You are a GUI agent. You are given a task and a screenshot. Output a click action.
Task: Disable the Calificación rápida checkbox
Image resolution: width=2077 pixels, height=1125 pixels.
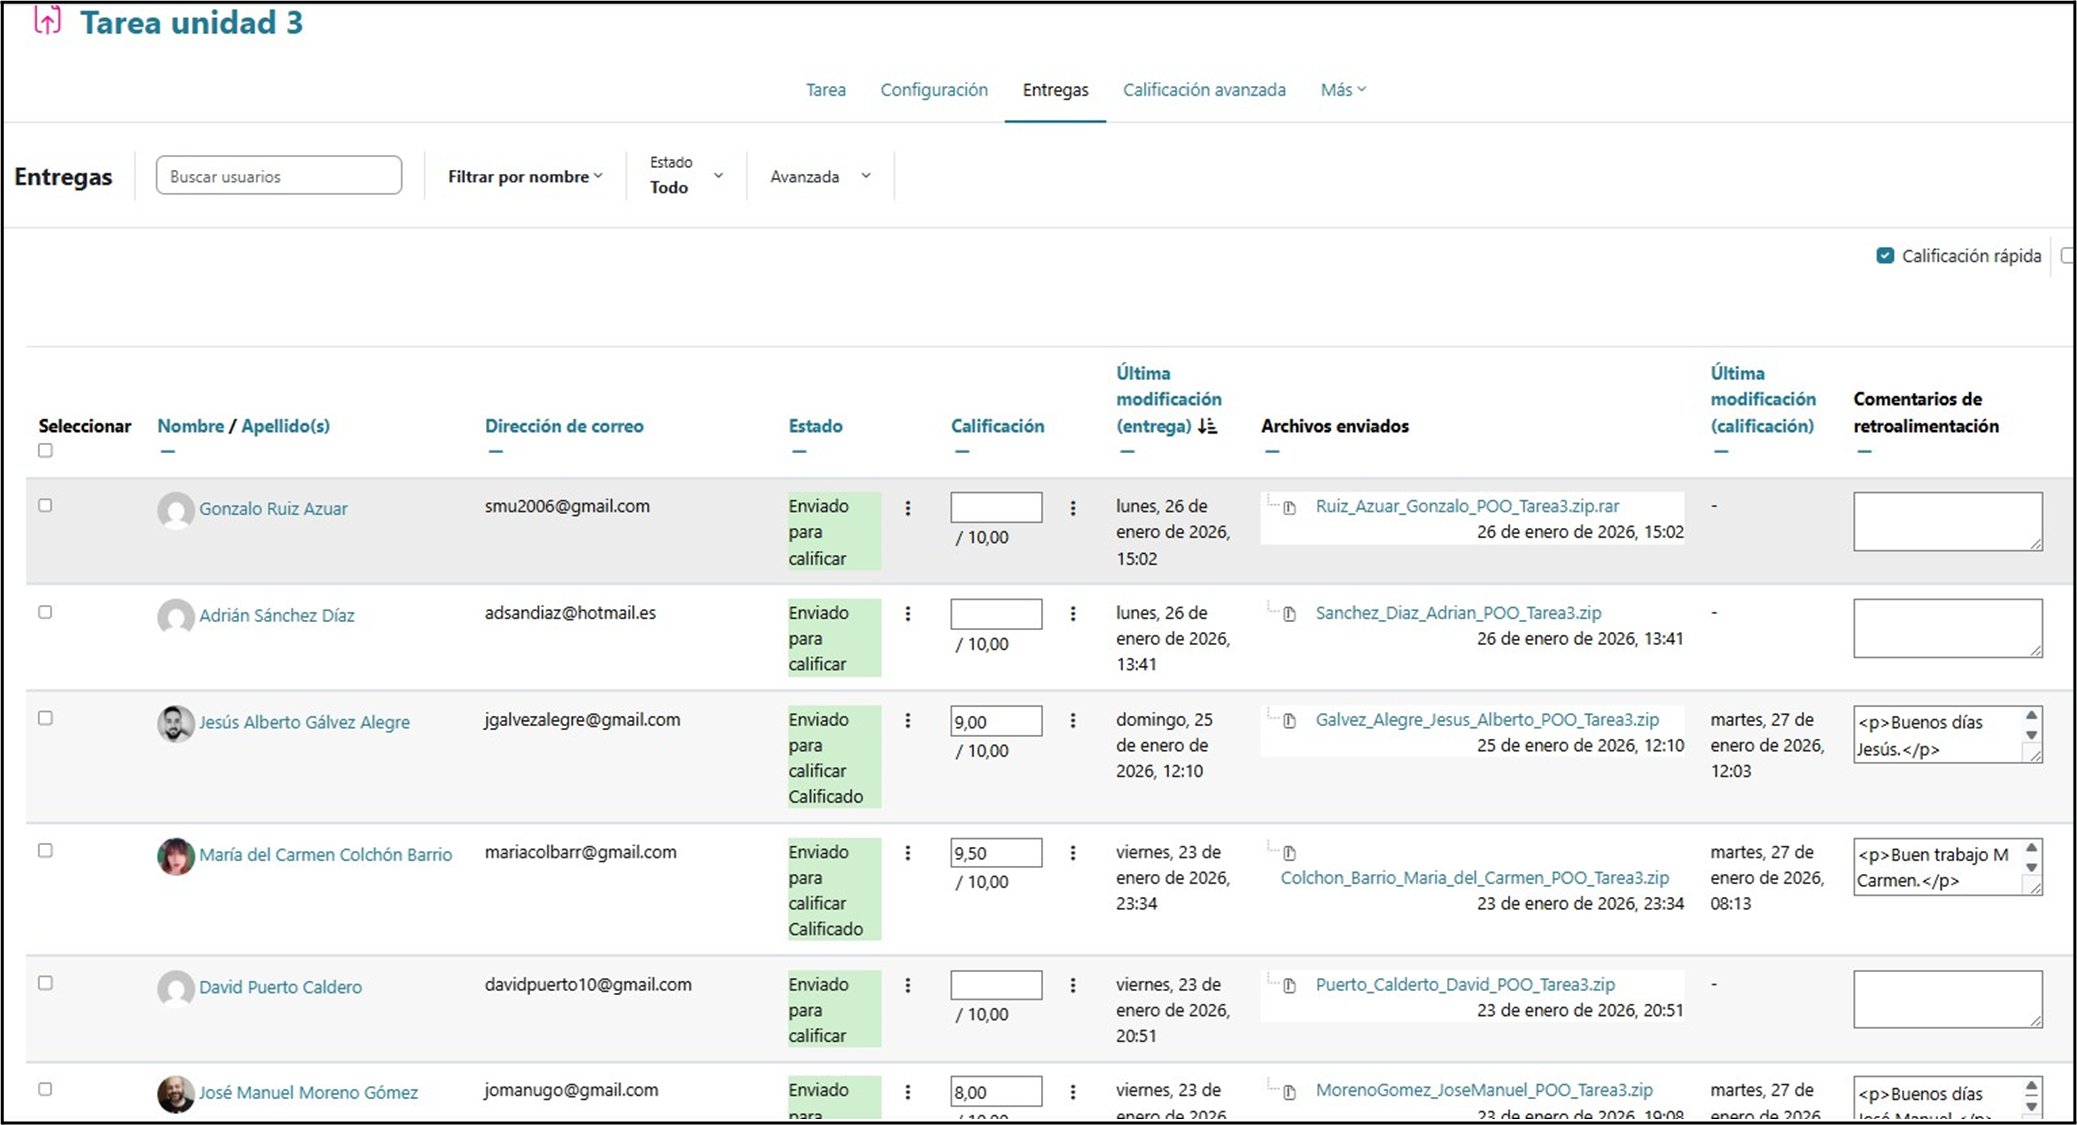tap(1885, 256)
